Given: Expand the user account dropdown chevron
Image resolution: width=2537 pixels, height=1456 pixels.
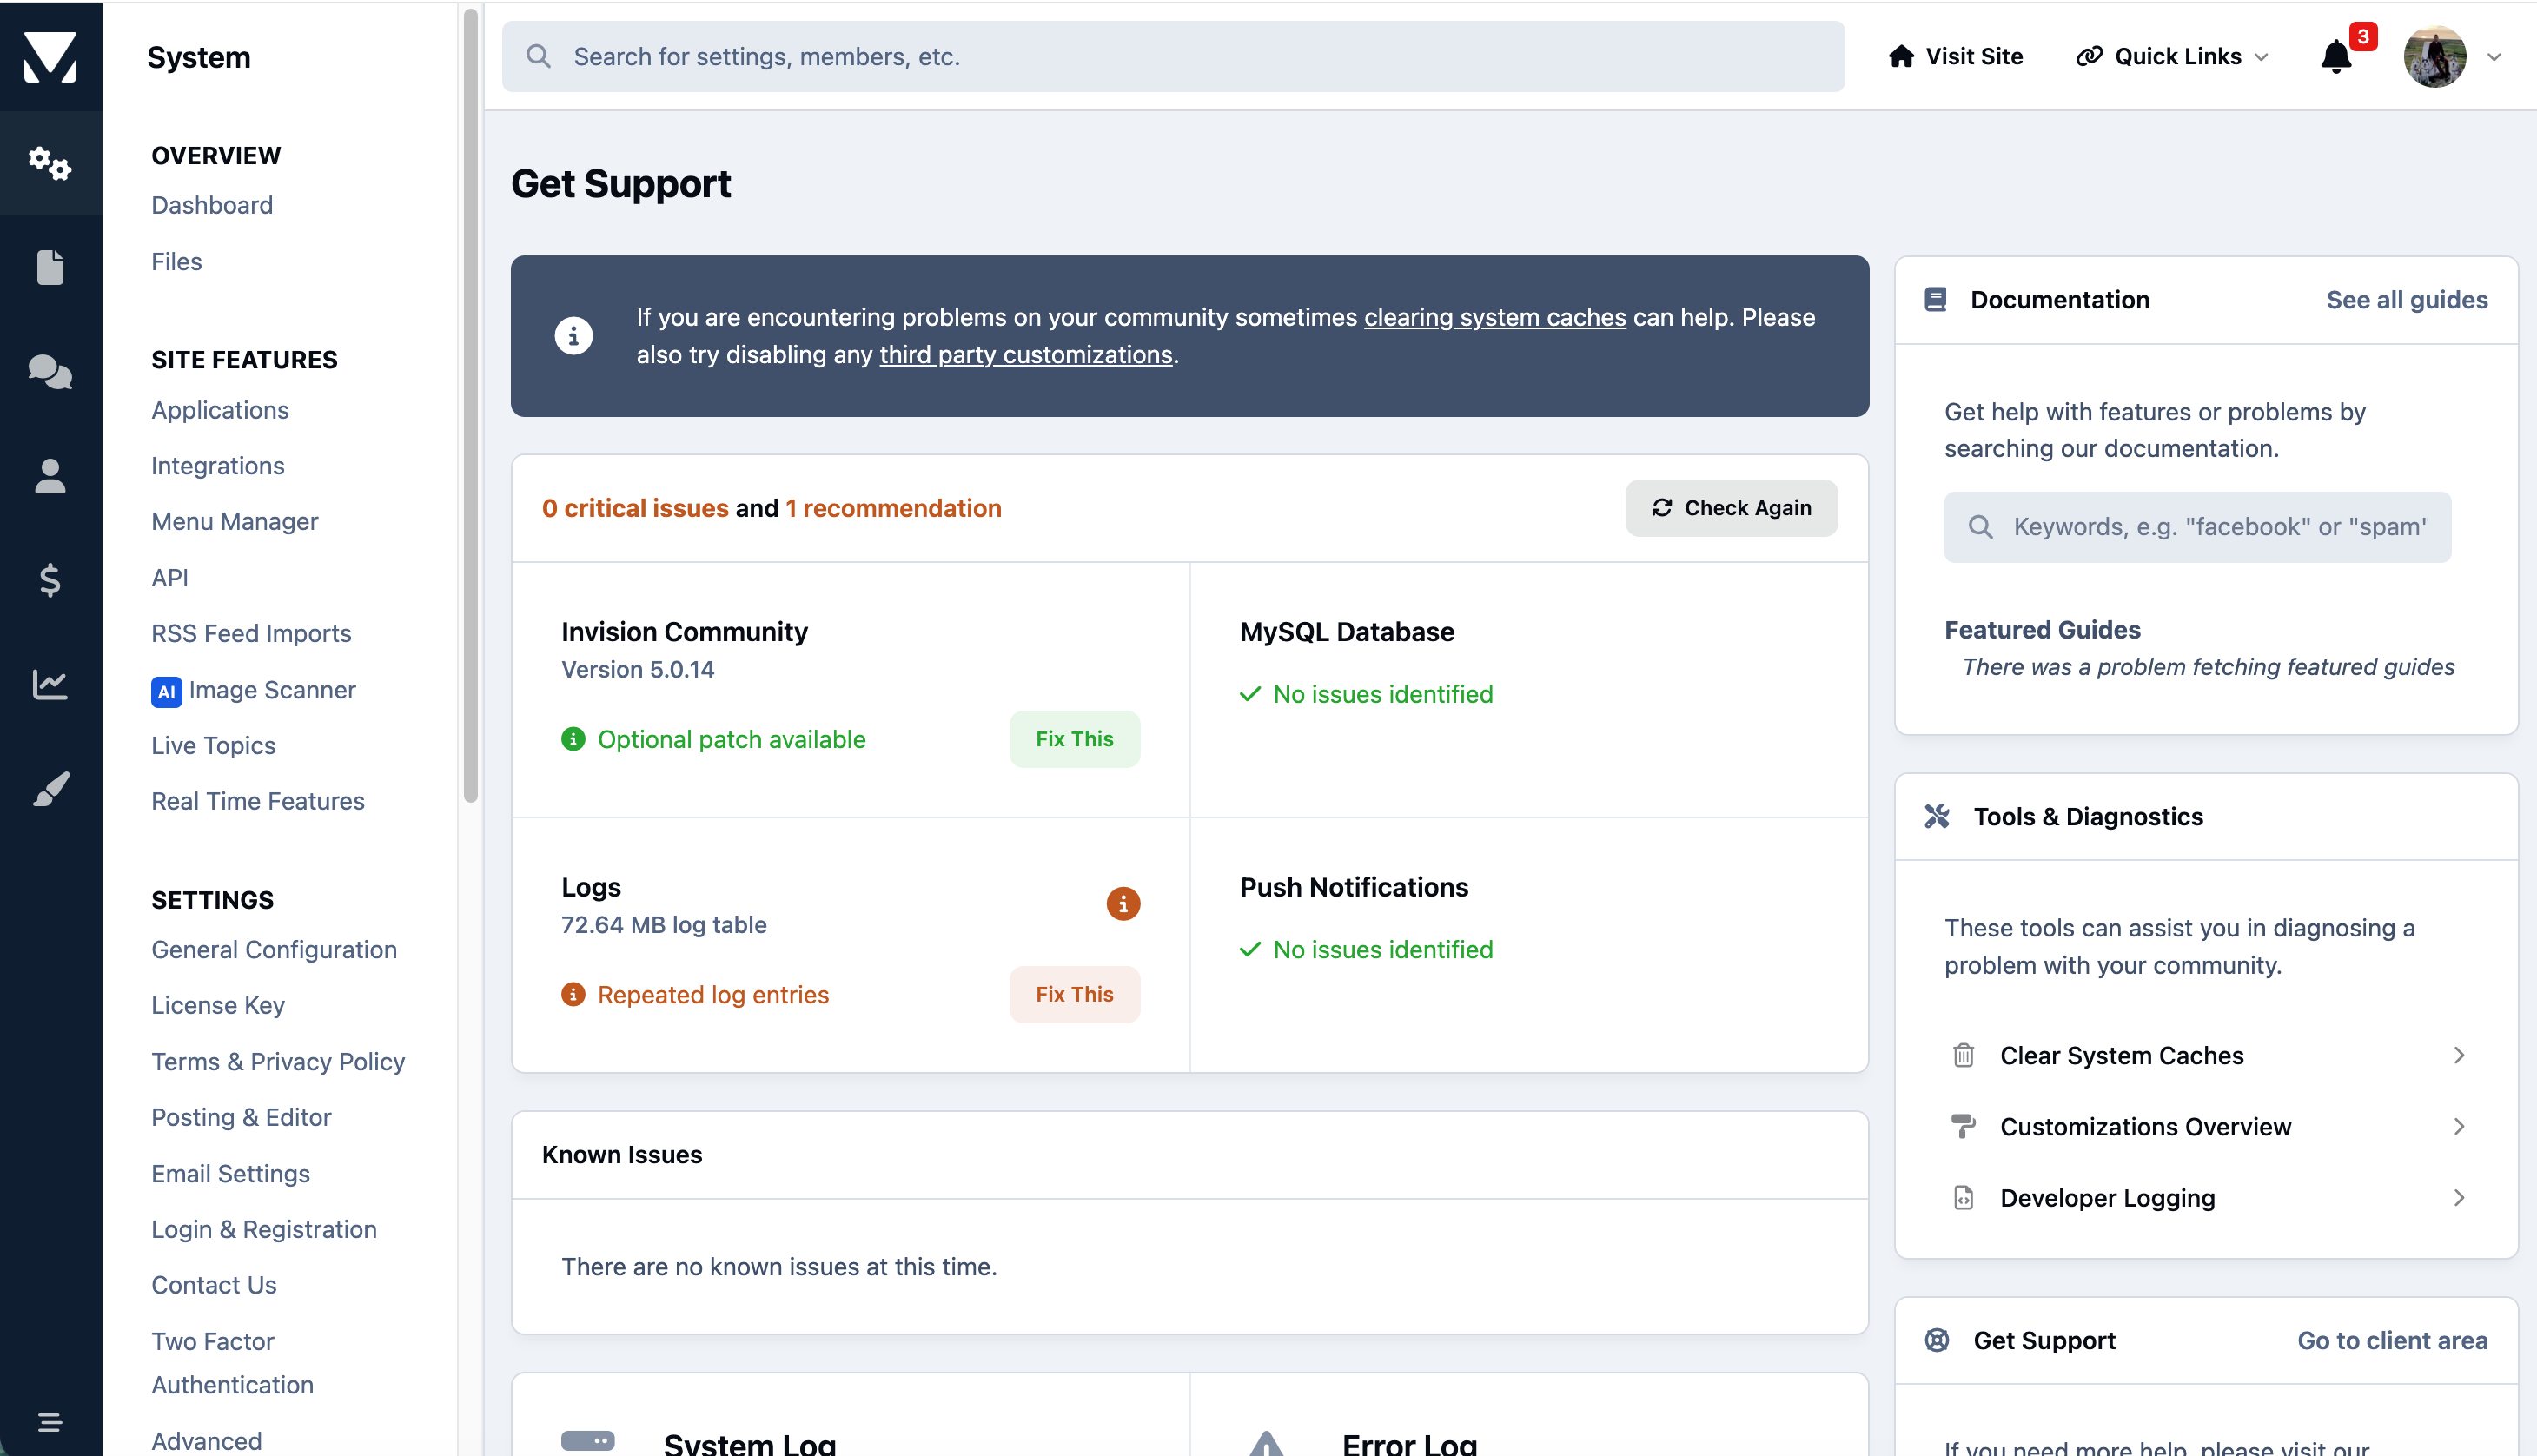Looking at the screenshot, I should pos(2494,57).
